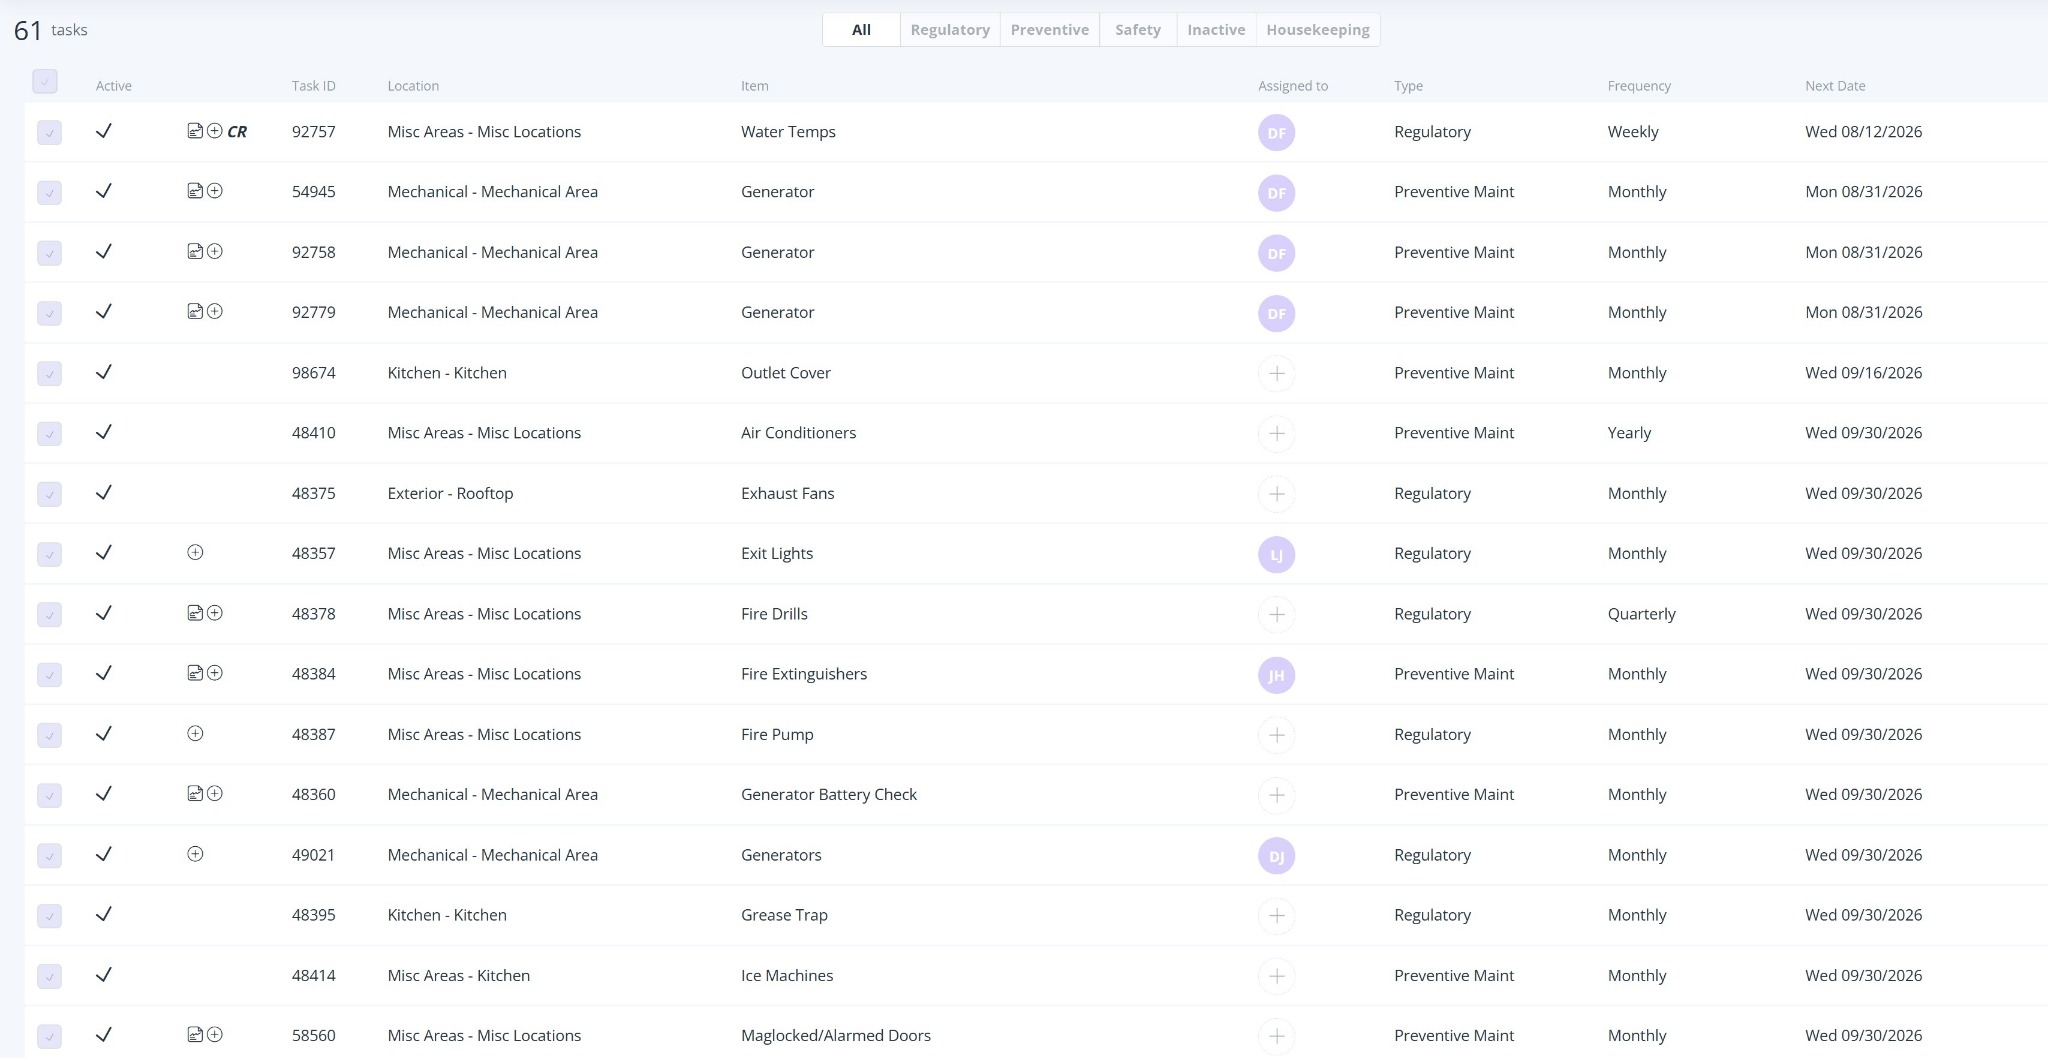Toggle the select-all checkbox in the table header
The height and width of the screenshot is (1058, 2048).
tap(45, 81)
